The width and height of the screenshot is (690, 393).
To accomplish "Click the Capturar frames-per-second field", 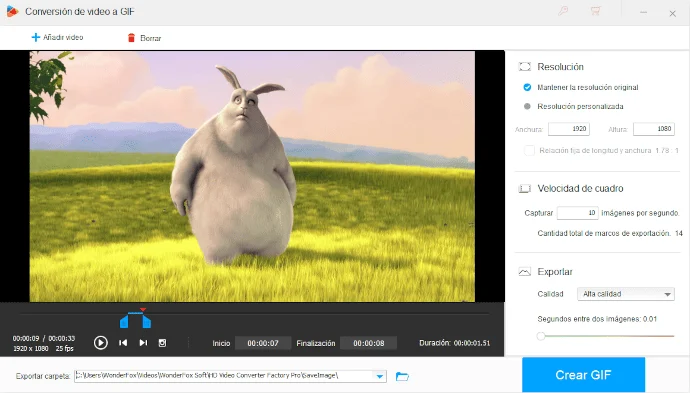I will [x=577, y=213].
